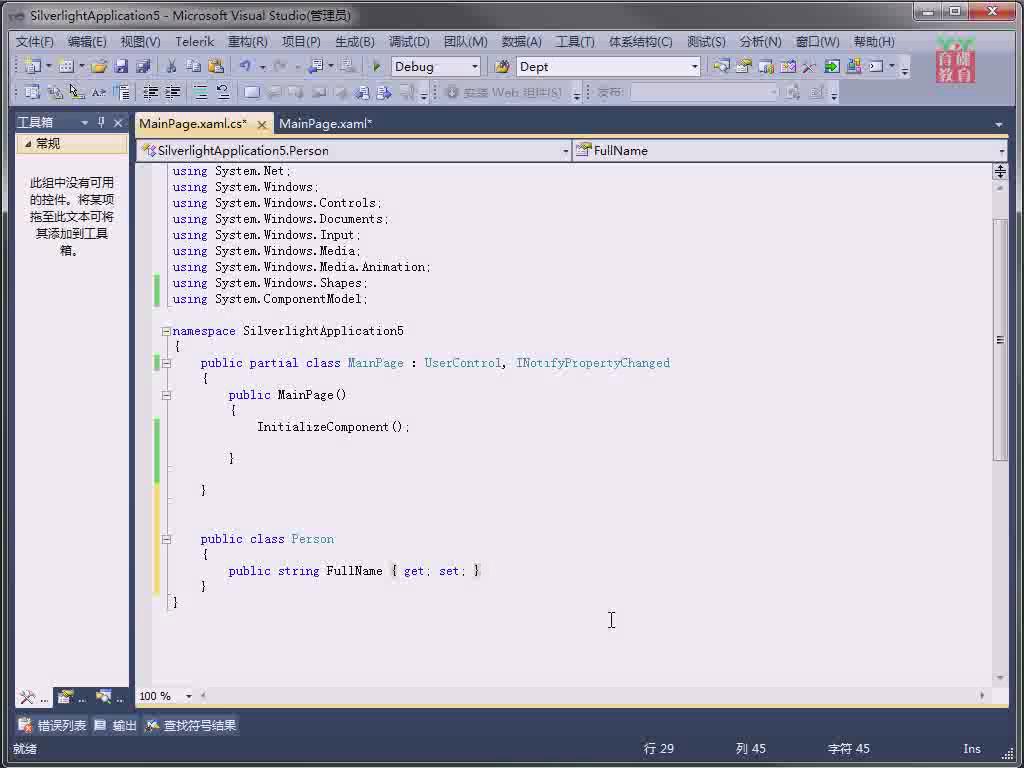Image resolution: width=1024 pixels, height=768 pixels.
Task: Open the Dept find combo box dropdown
Action: pyautogui.click(x=694, y=67)
